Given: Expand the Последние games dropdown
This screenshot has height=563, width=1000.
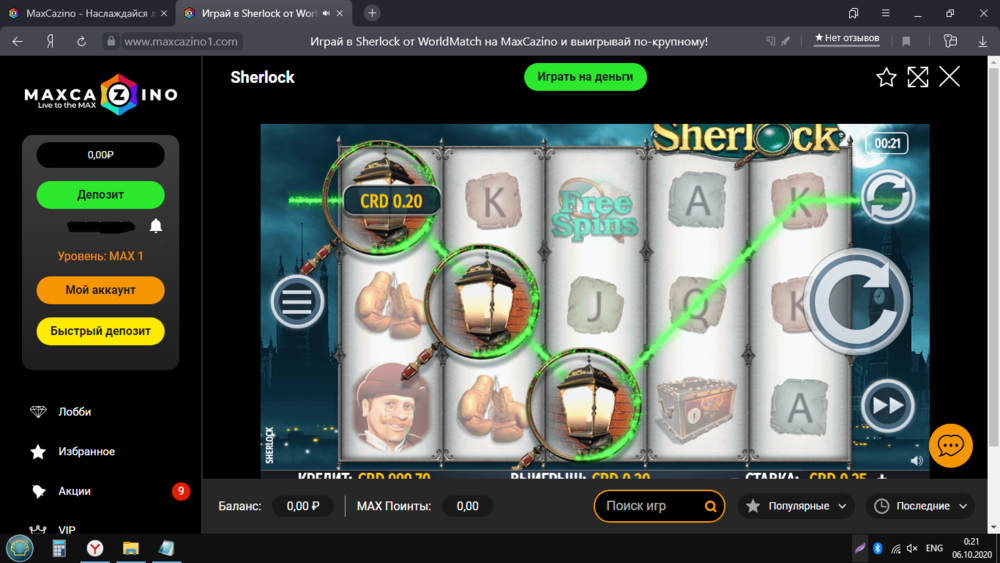Looking at the screenshot, I should [920, 506].
